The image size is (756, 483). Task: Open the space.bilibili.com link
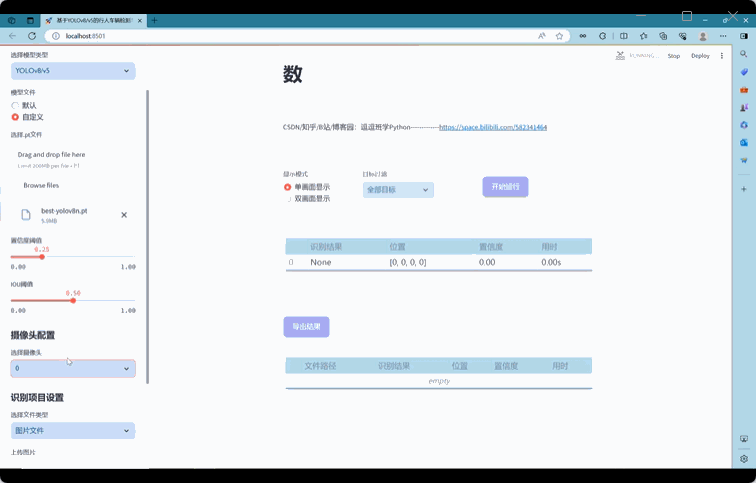[x=493, y=127]
